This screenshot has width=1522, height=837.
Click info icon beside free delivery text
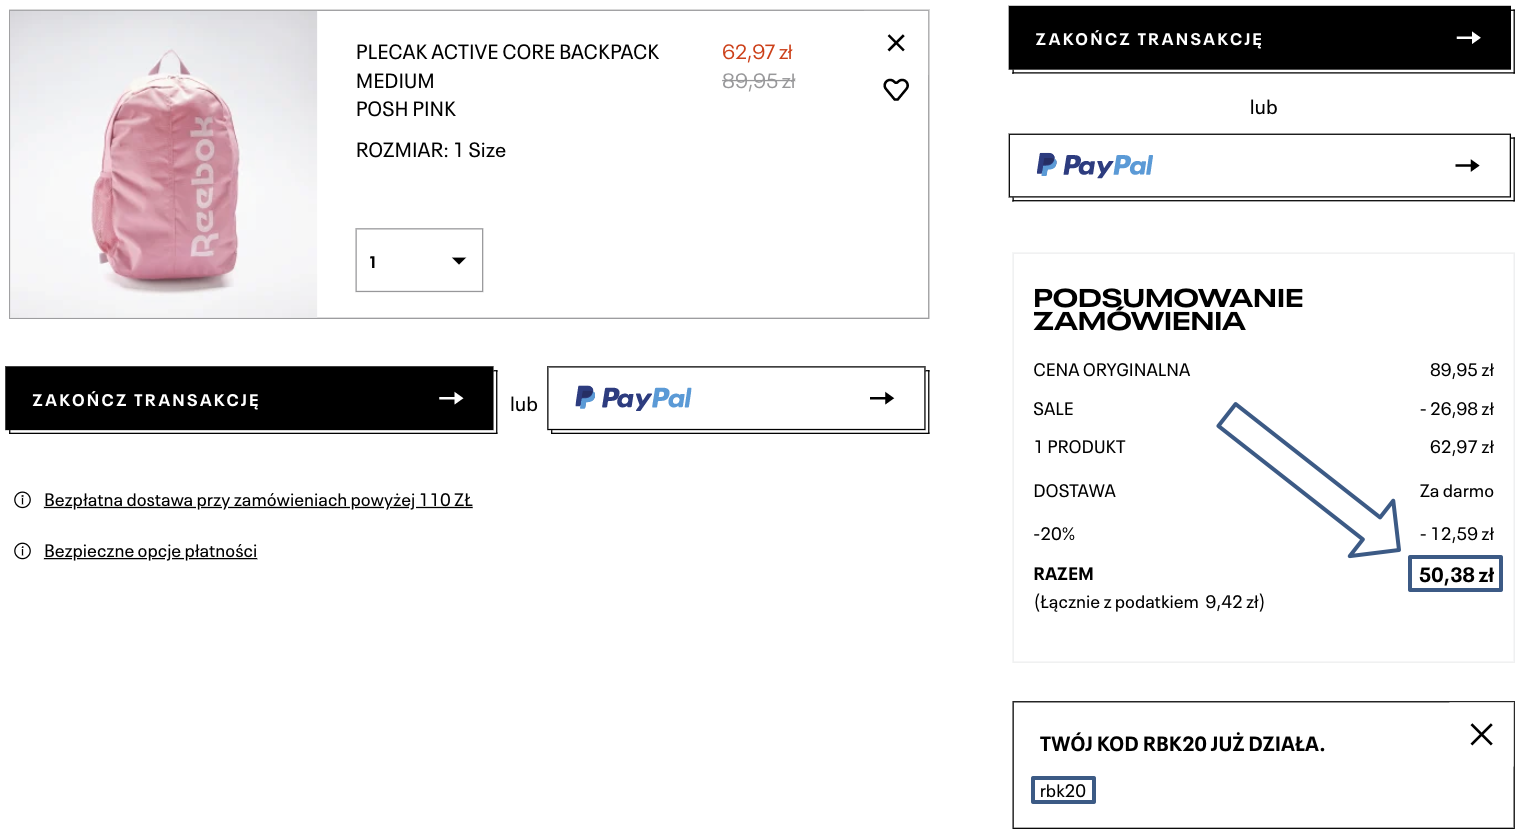coord(22,500)
